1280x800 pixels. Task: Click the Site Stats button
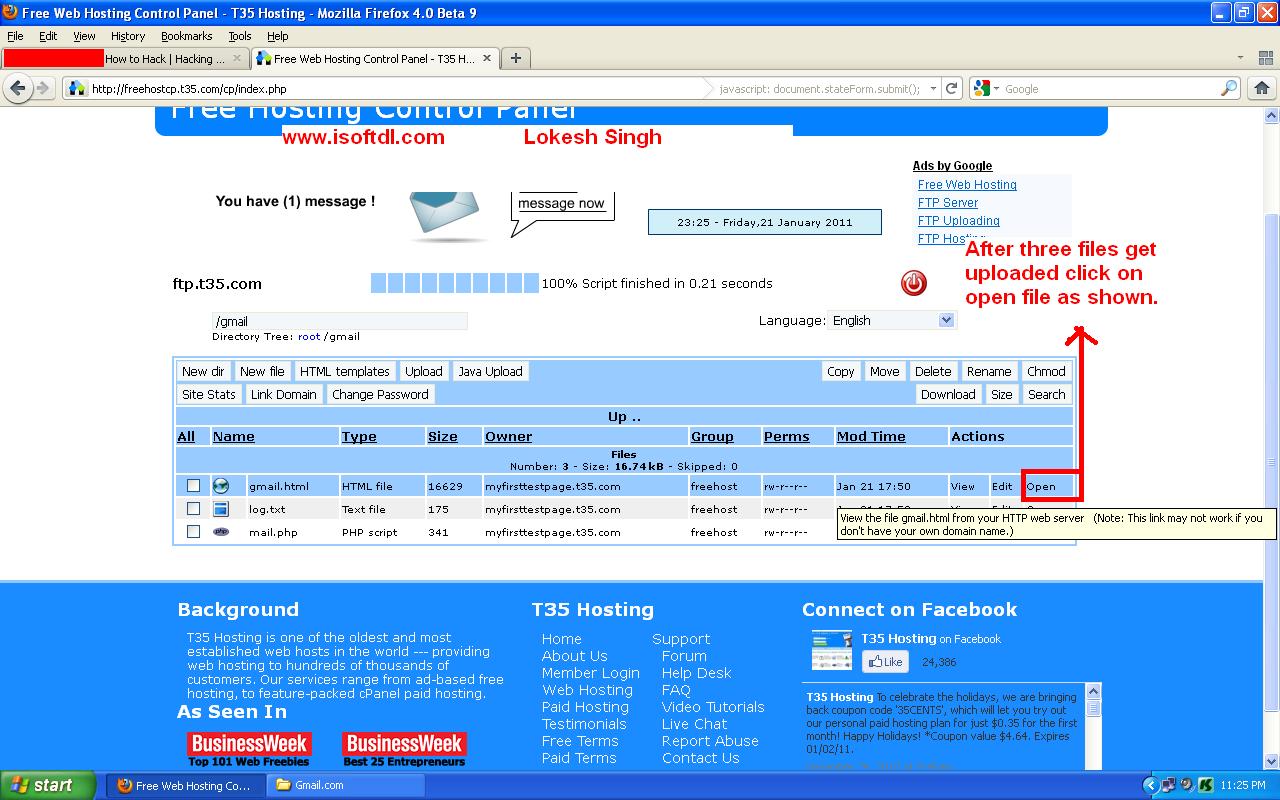(x=209, y=394)
